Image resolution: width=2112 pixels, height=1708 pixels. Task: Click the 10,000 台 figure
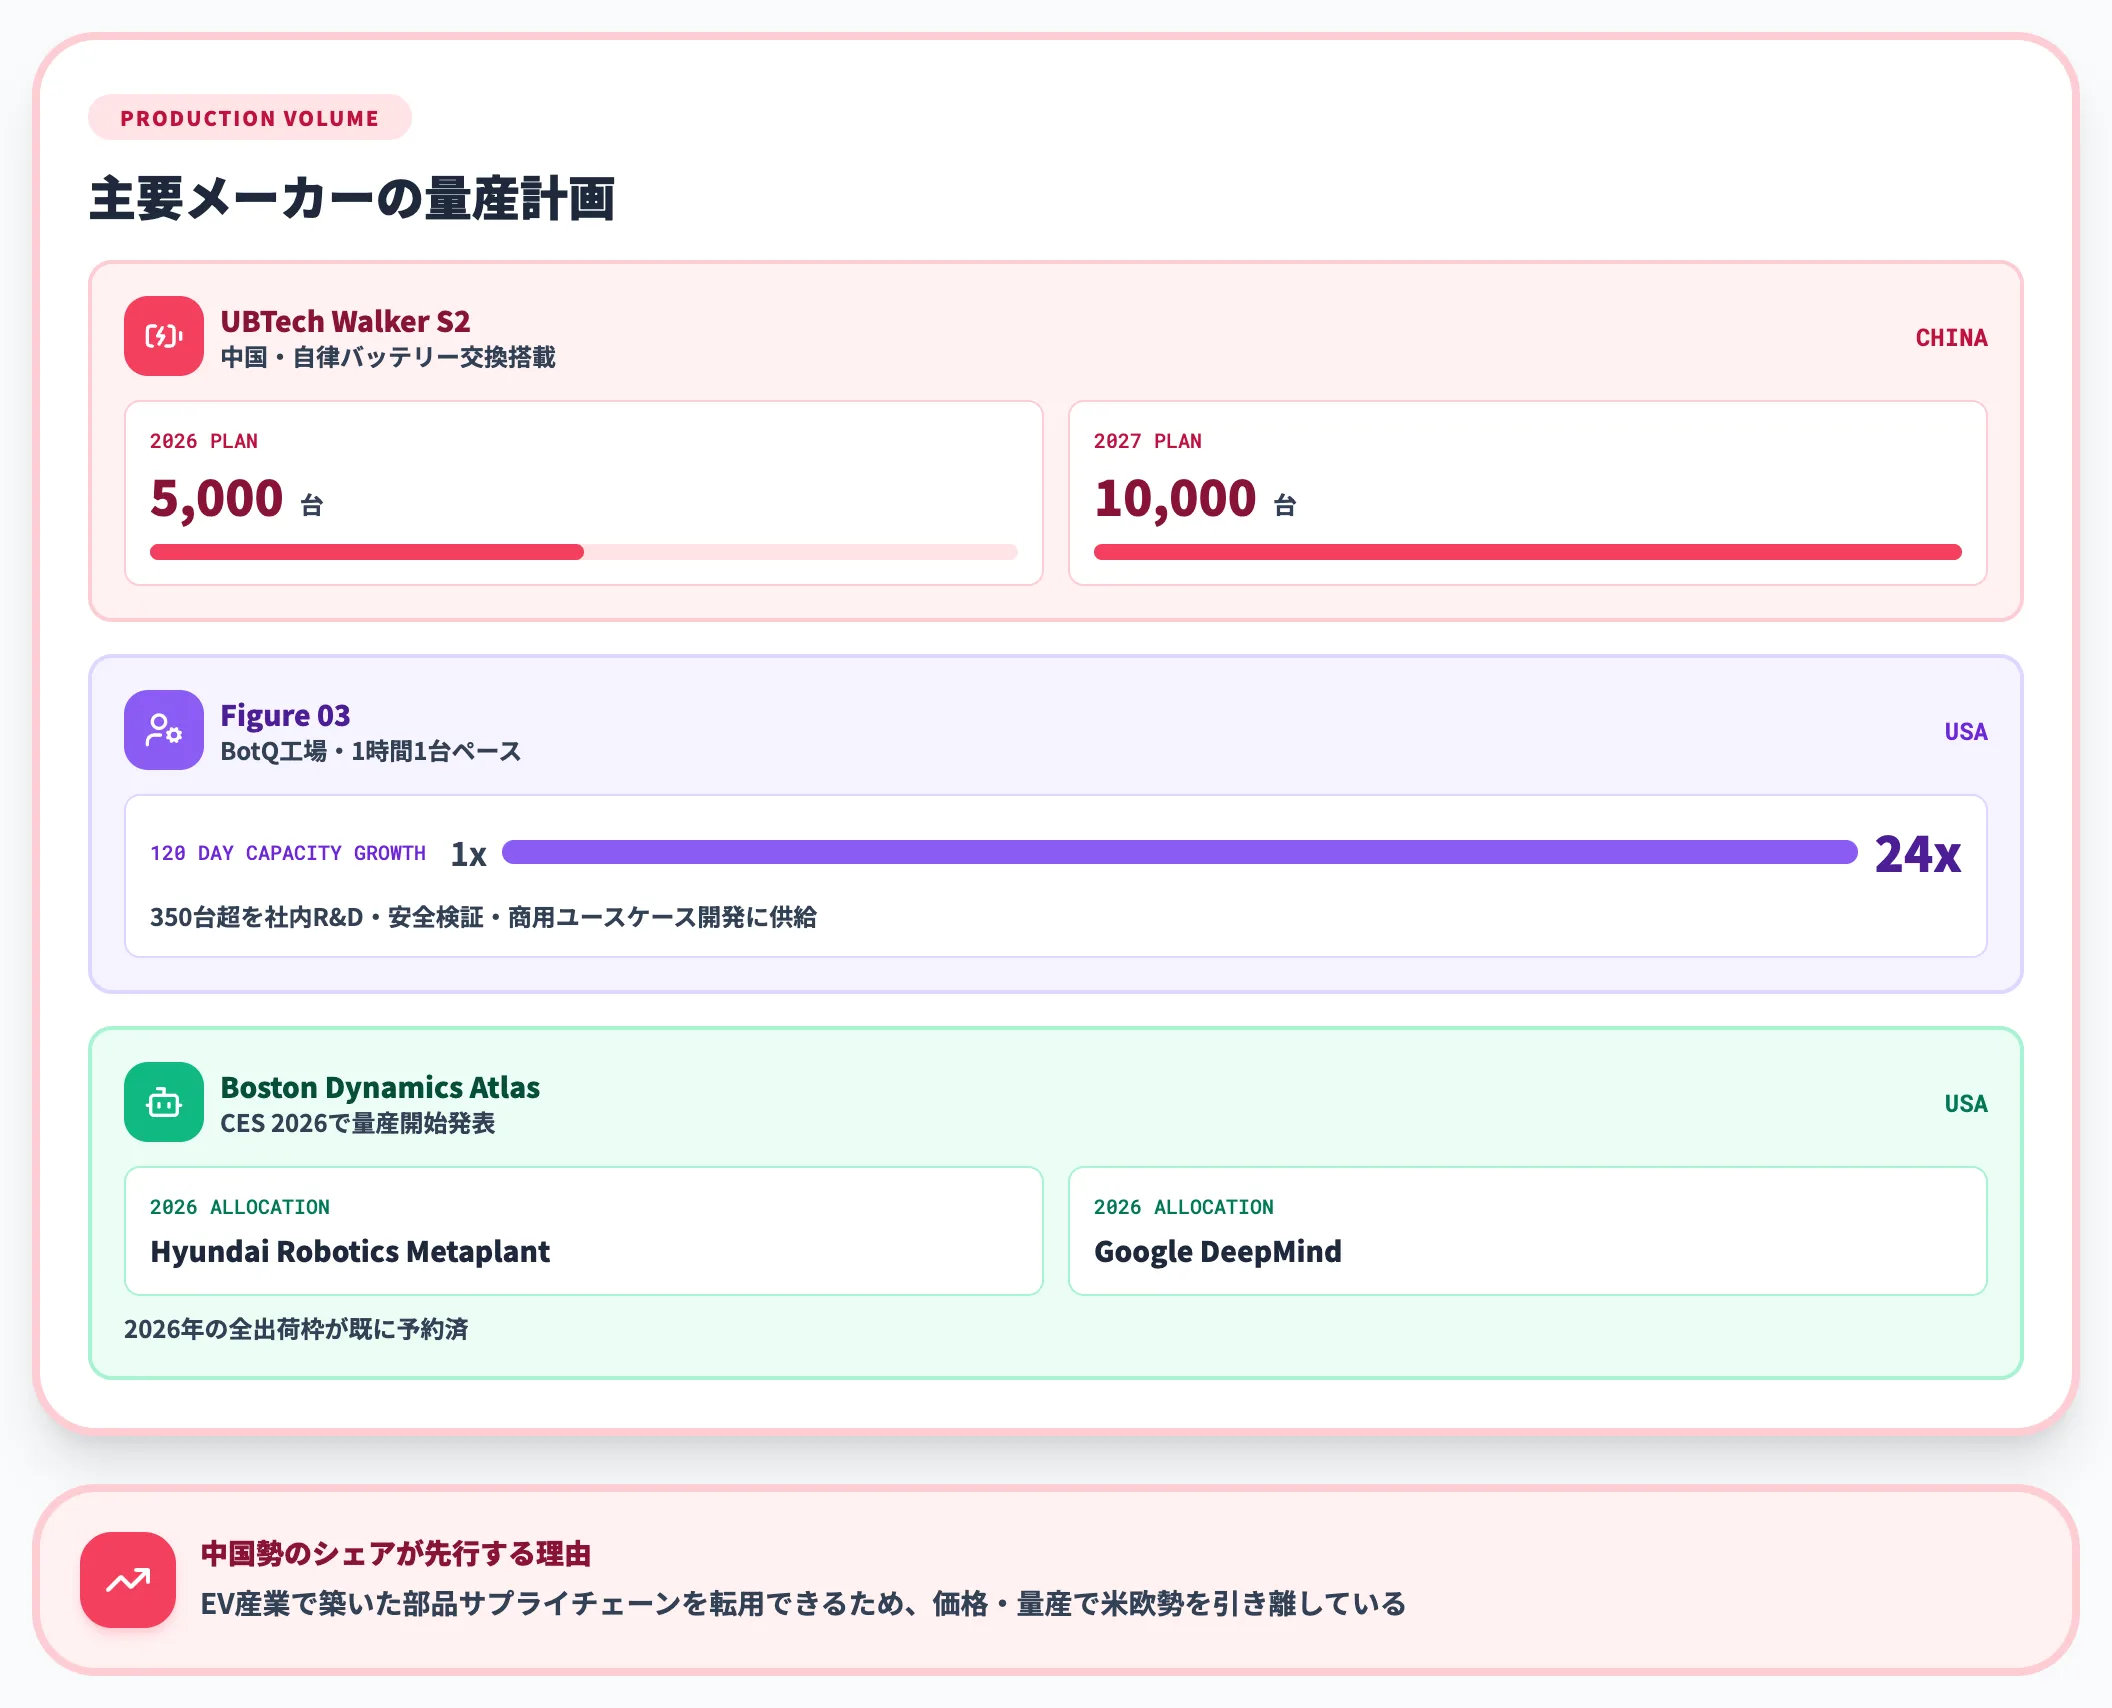tap(1196, 498)
